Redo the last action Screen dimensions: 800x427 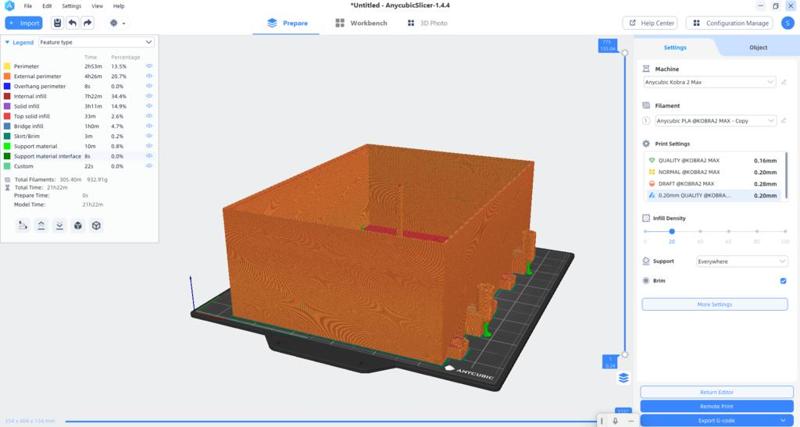click(x=88, y=23)
